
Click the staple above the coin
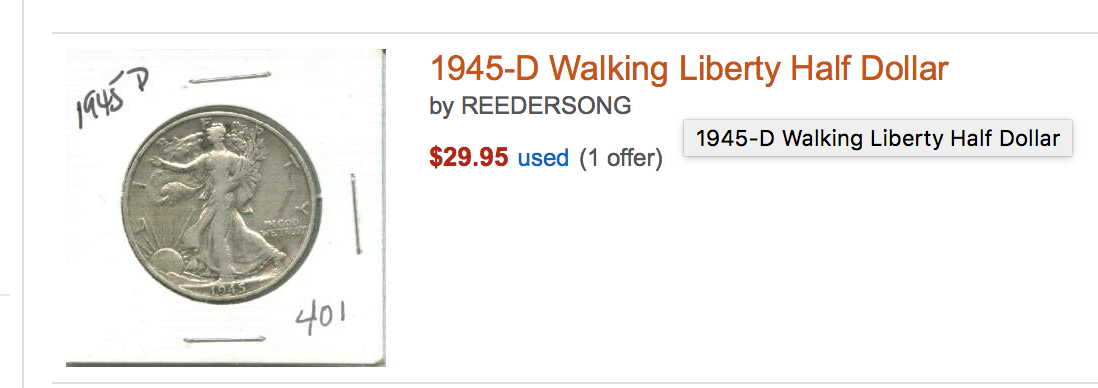230,77
